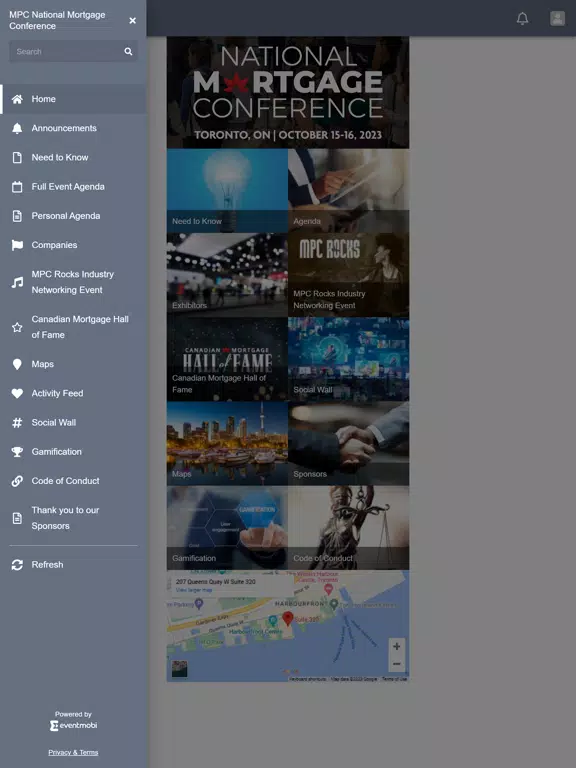This screenshot has width=576, height=768.
Task: Click the Gamification trophy icon
Action: [17, 452]
